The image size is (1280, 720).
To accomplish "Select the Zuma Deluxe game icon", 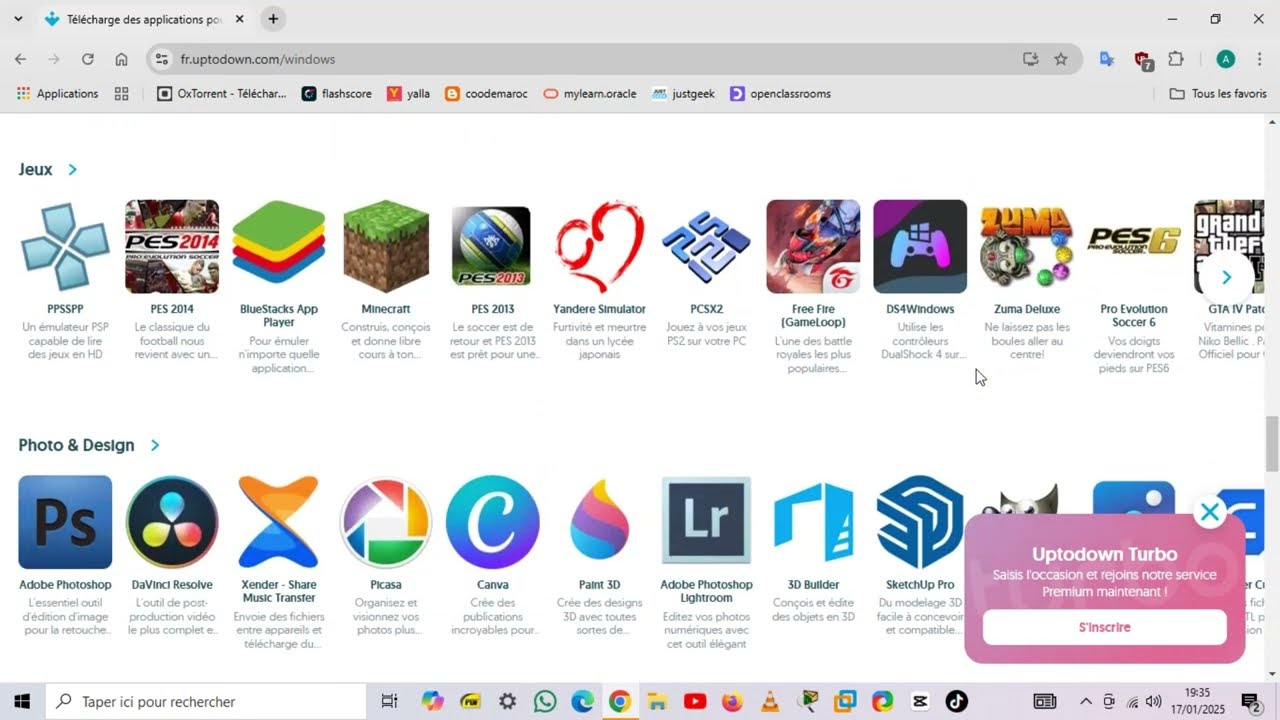I will pos(1027,247).
